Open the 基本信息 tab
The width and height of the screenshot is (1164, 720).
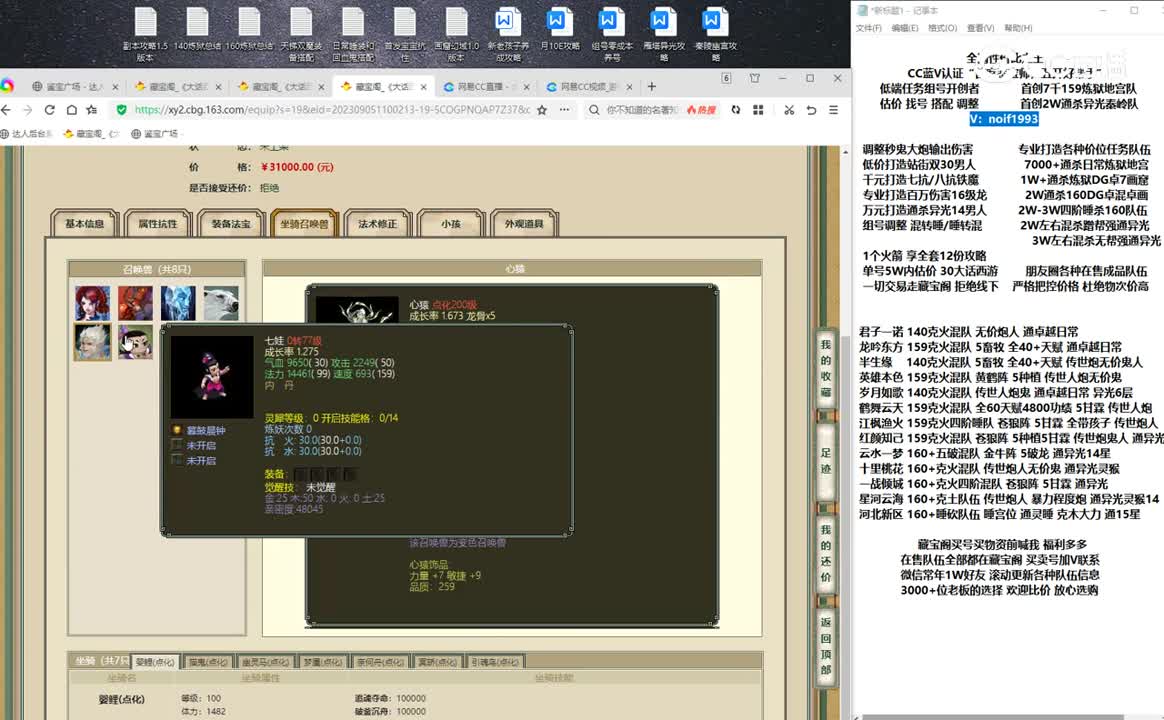[85, 223]
